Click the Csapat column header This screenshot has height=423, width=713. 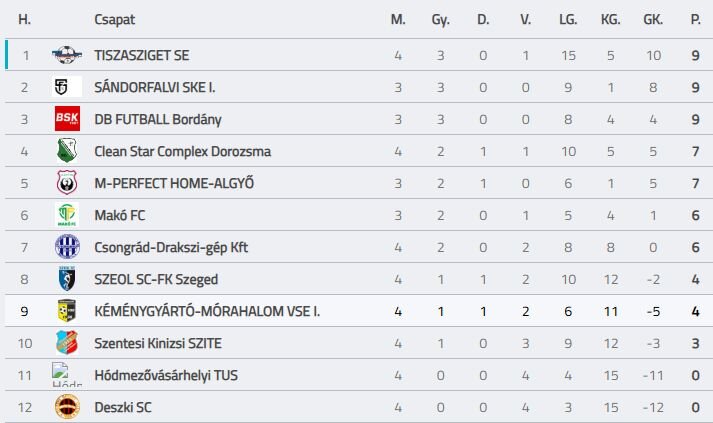coord(115,20)
